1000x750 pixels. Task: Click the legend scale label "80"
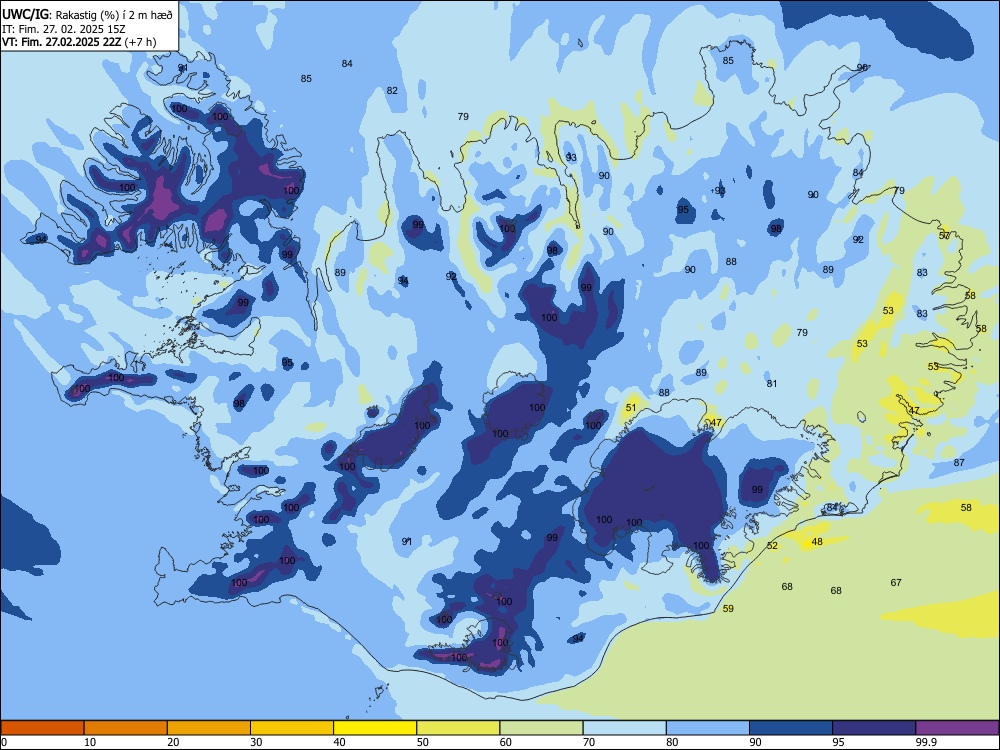[x=672, y=742]
